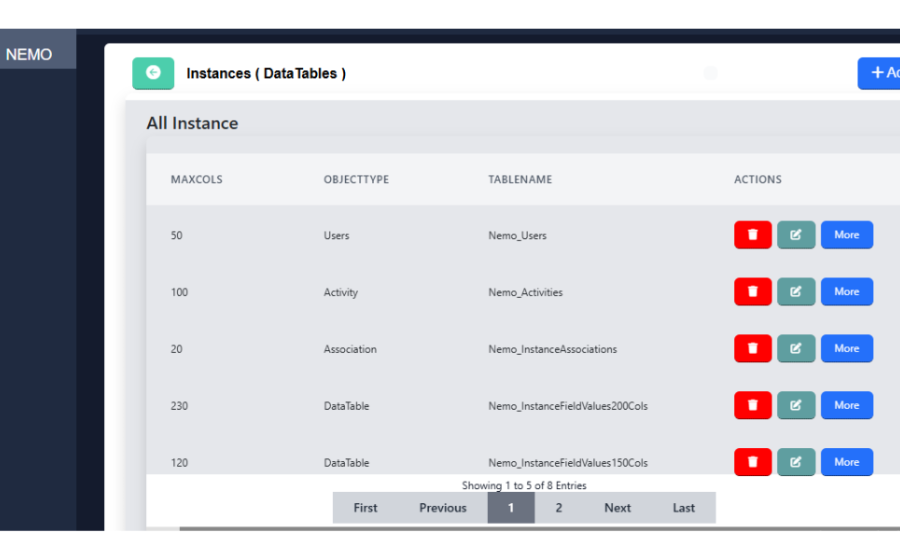Go to page 2 of entries

click(x=558, y=508)
